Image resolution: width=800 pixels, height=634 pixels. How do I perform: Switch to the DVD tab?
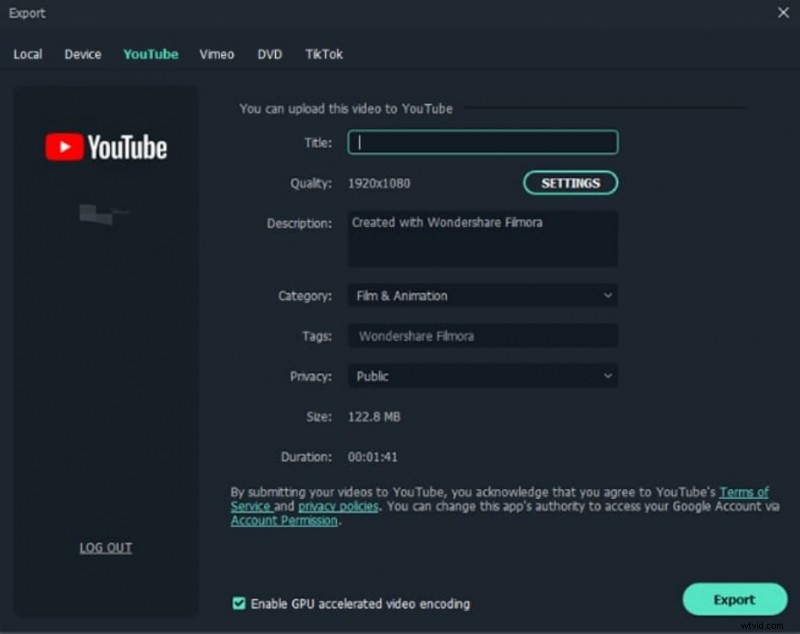pyautogui.click(x=269, y=54)
